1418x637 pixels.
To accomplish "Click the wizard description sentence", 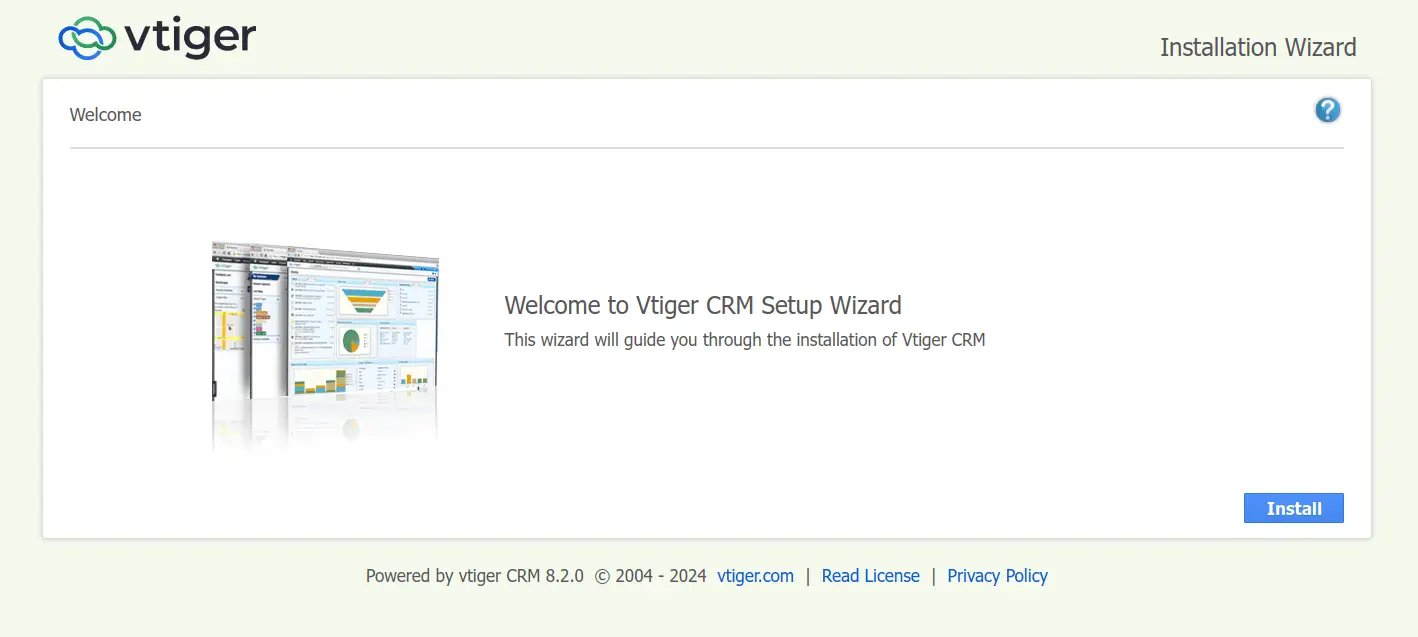I will [745, 340].
